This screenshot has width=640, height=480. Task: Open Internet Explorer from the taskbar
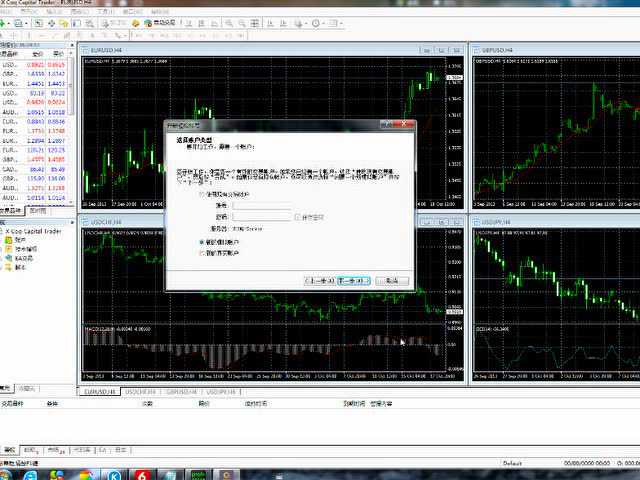pos(31,475)
